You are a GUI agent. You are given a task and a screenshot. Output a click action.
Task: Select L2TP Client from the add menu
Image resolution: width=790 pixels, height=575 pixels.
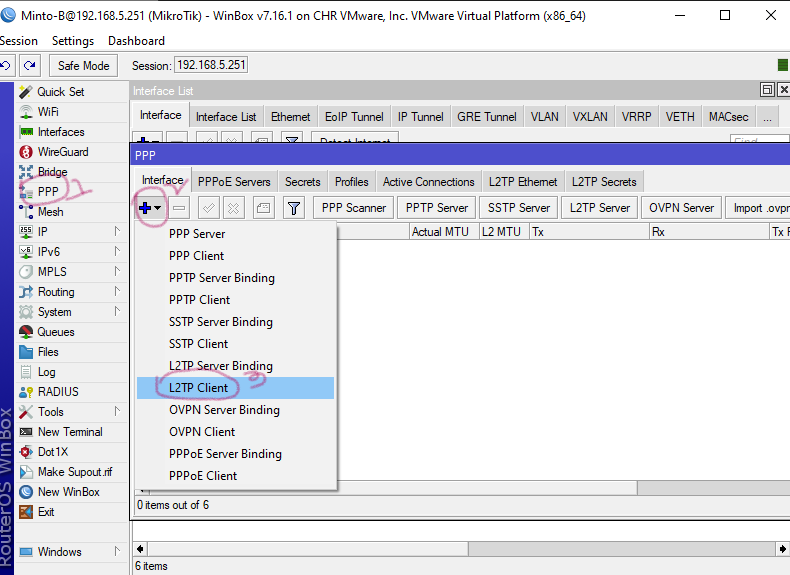pyautogui.click(x=235, y=388)
